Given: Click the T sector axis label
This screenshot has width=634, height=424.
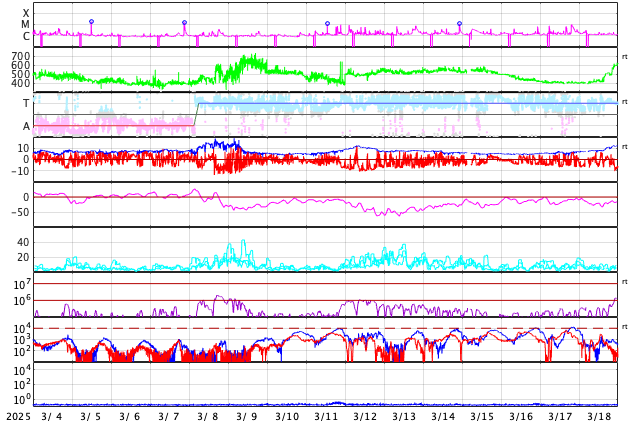Looking at the screenshot, I should coord(26,103).
